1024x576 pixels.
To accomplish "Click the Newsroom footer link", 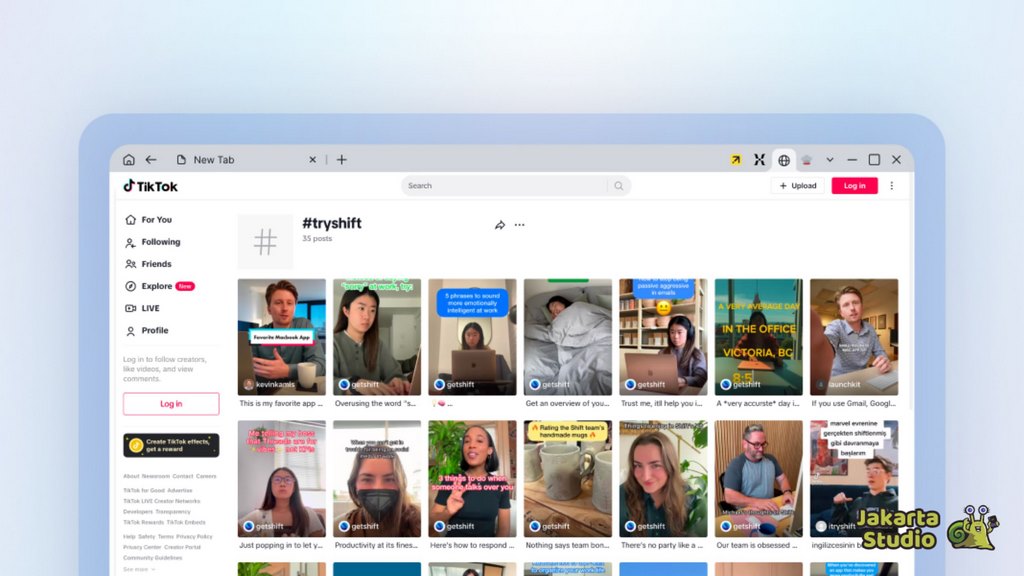I will 155,476.
